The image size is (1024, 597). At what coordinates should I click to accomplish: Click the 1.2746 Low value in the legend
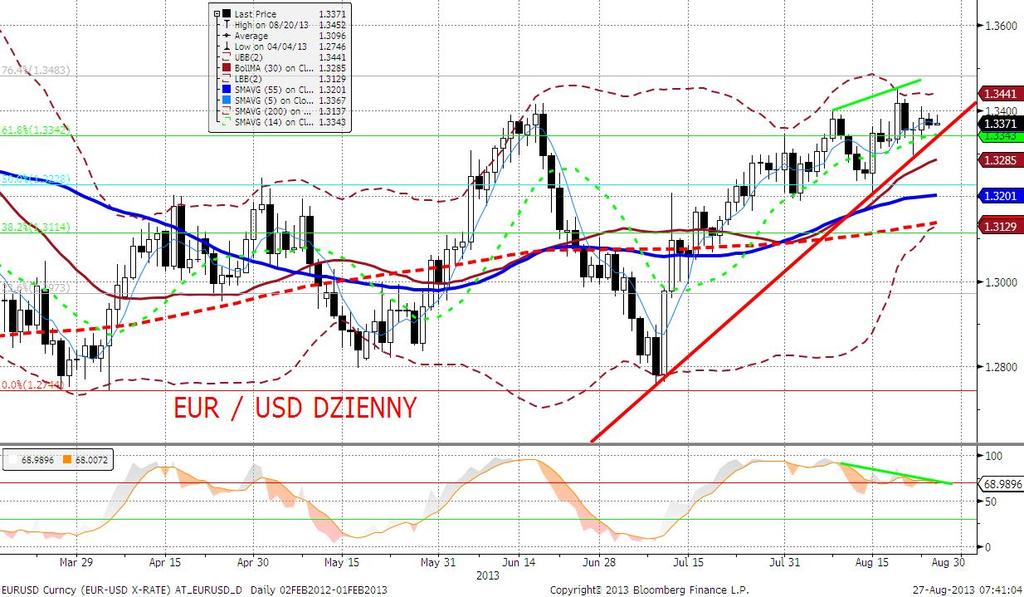(332, 46)
